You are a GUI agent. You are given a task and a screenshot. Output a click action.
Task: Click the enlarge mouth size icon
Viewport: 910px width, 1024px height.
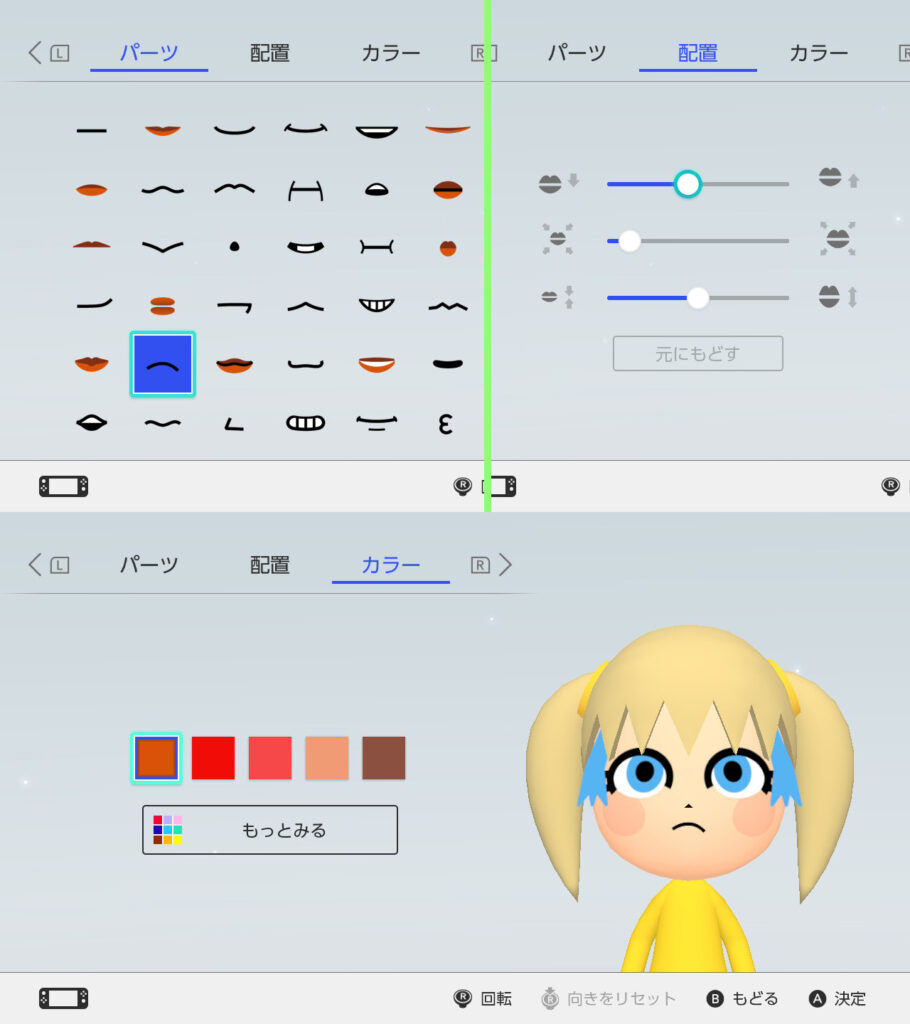point(838,240)
